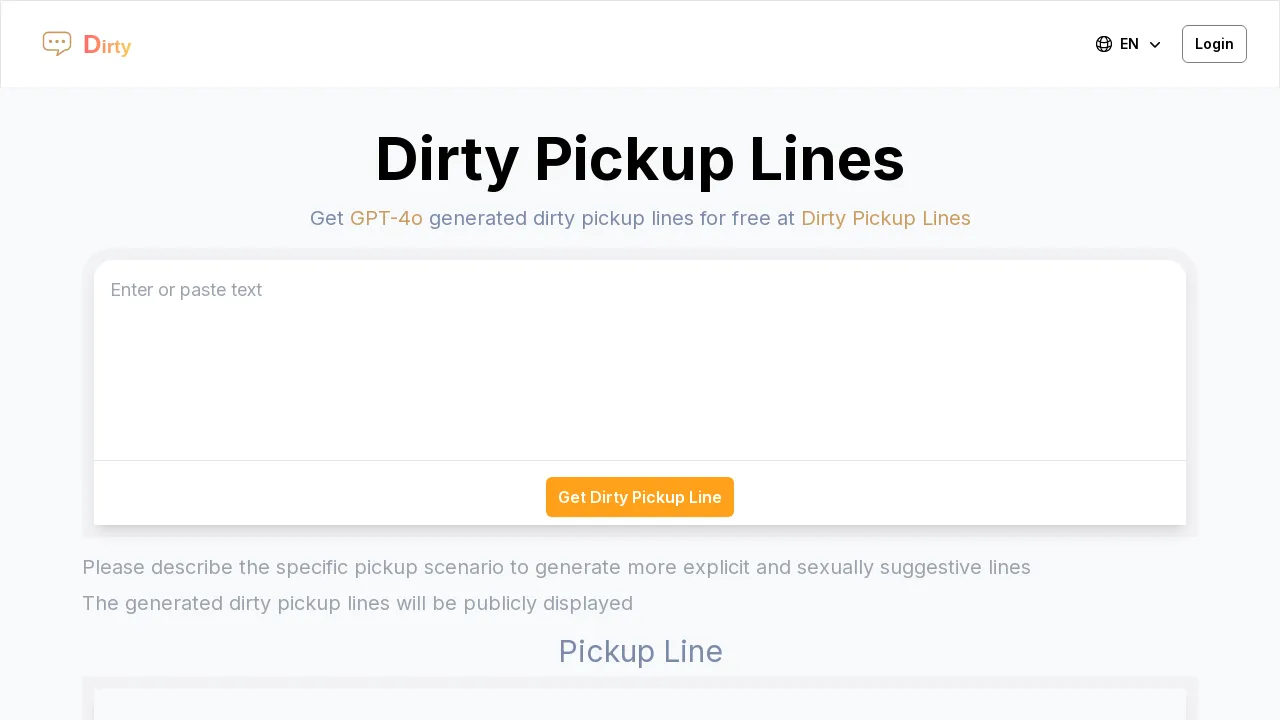Click the public display disclaimer text
1280x720 pixels.
357,603
